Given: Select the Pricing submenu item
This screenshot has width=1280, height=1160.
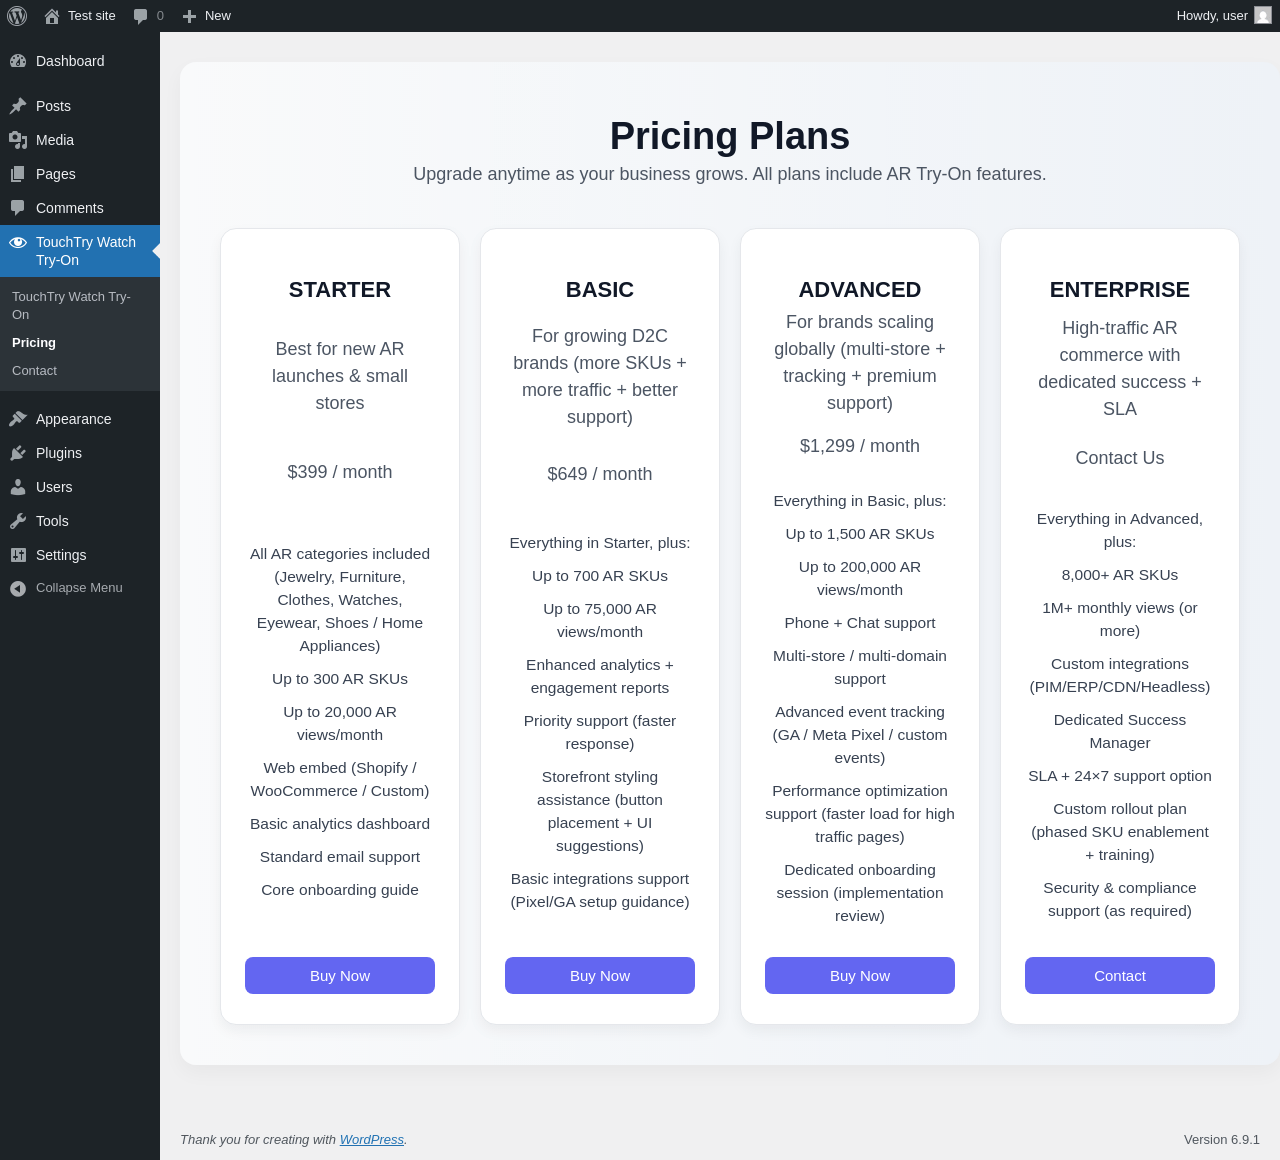Looking at the screenshot, I should (34, 343).
